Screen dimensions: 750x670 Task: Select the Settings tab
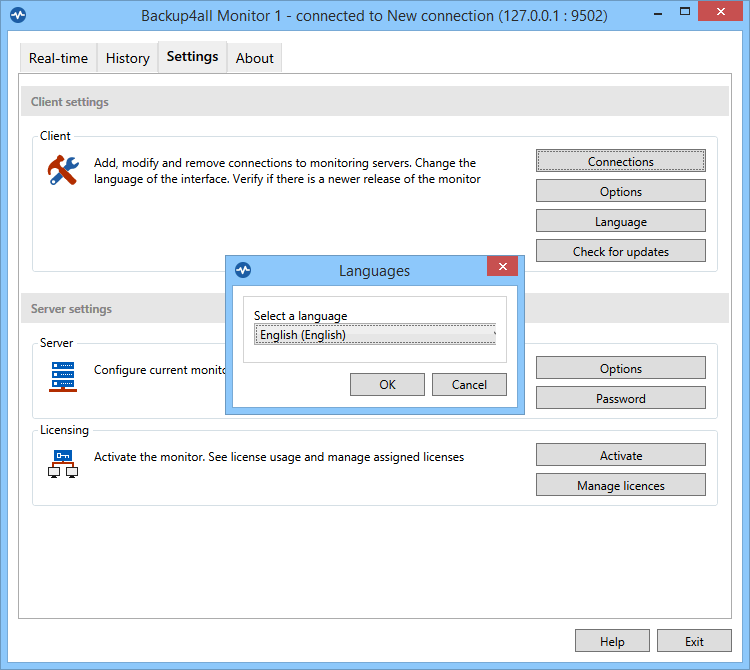tap(192, 56)
